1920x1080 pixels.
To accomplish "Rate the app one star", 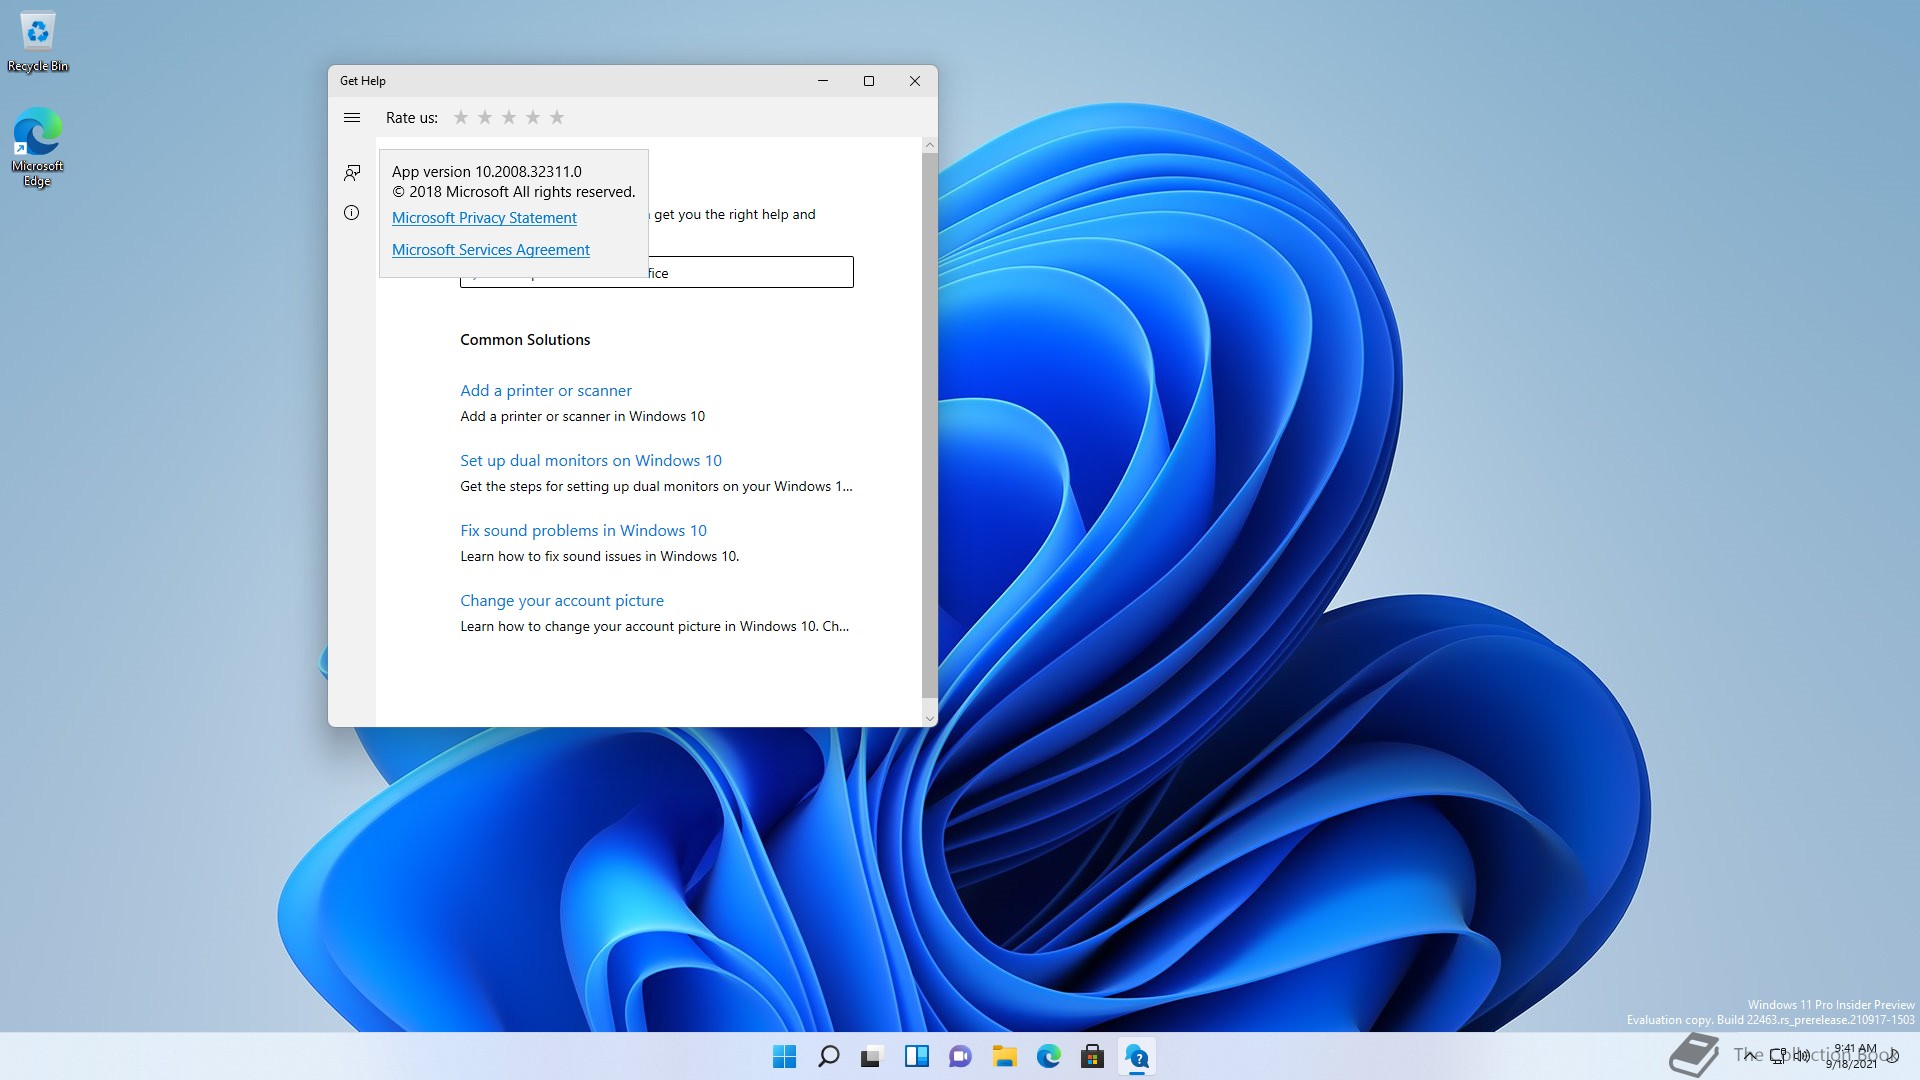I will click(x=461, y=118).
